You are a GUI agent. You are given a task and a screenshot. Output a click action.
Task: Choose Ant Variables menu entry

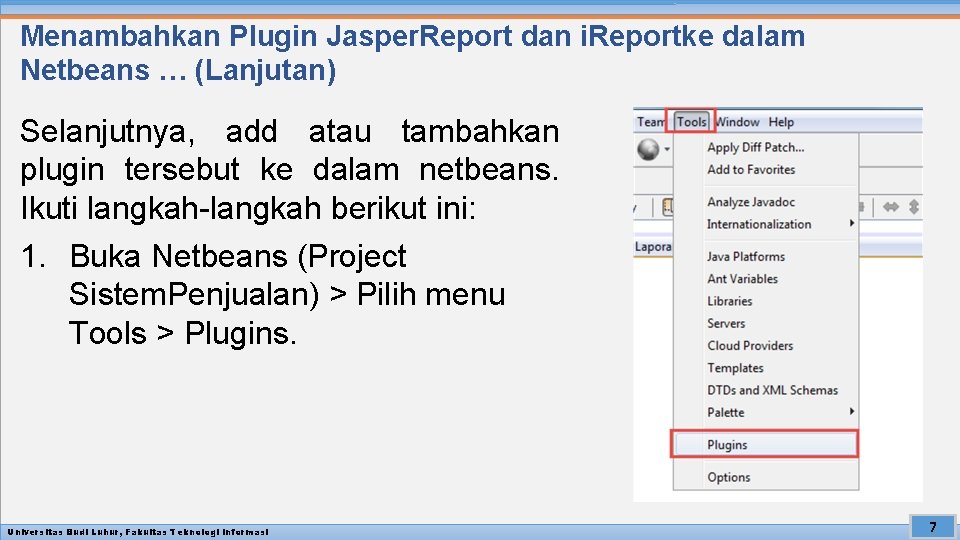(x=765, y=279)
